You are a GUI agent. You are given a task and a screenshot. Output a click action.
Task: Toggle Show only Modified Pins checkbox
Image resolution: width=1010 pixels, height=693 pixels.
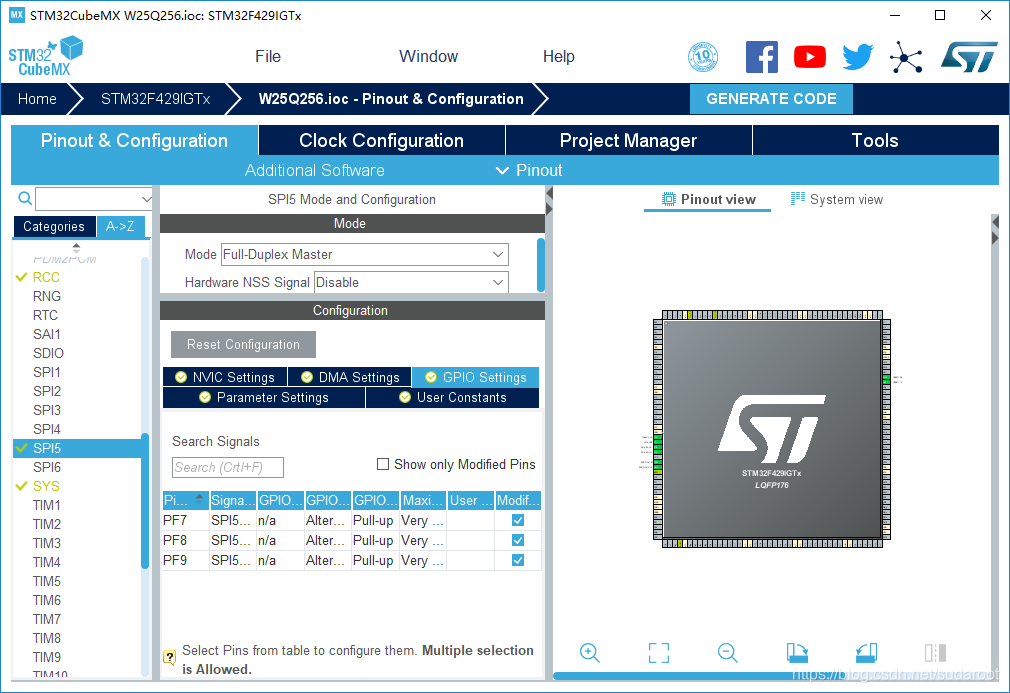[x=383, y=464]
